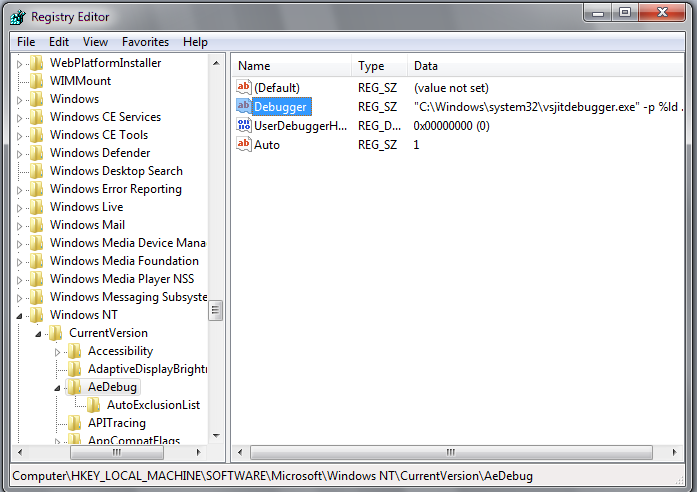697x492 pixels.
Task: Click the Windows Media Player NSS folder icon
Action: pos(36,279)
